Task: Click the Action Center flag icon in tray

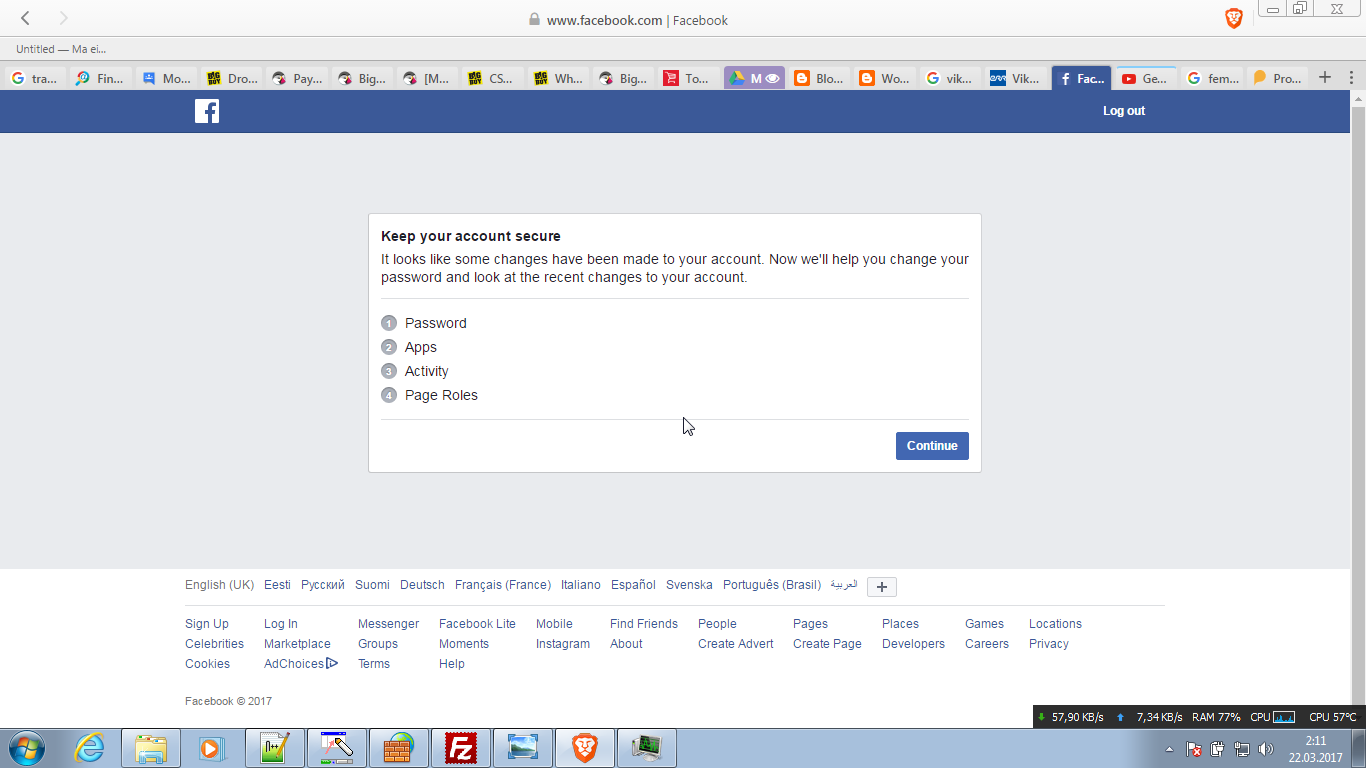Action: tap(1194, 749)
